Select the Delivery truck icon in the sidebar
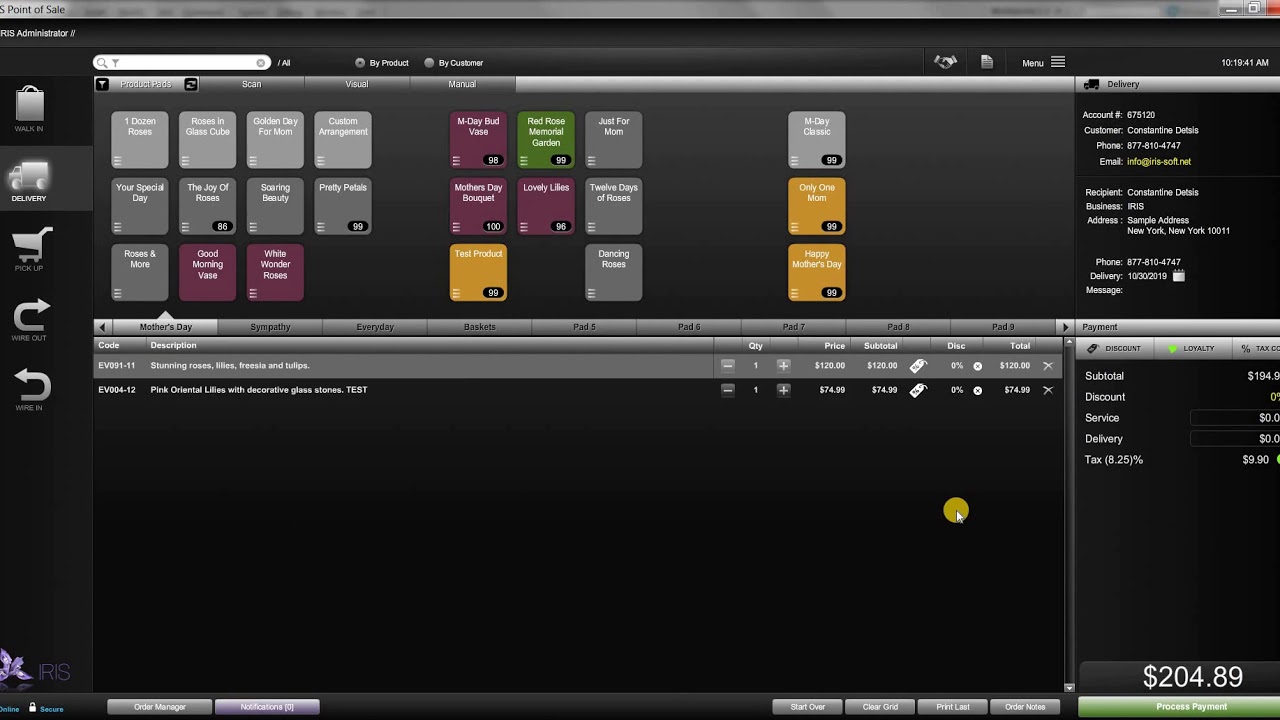The height and width of the screenshot is (720, 1280). click(x=29, y=177)
